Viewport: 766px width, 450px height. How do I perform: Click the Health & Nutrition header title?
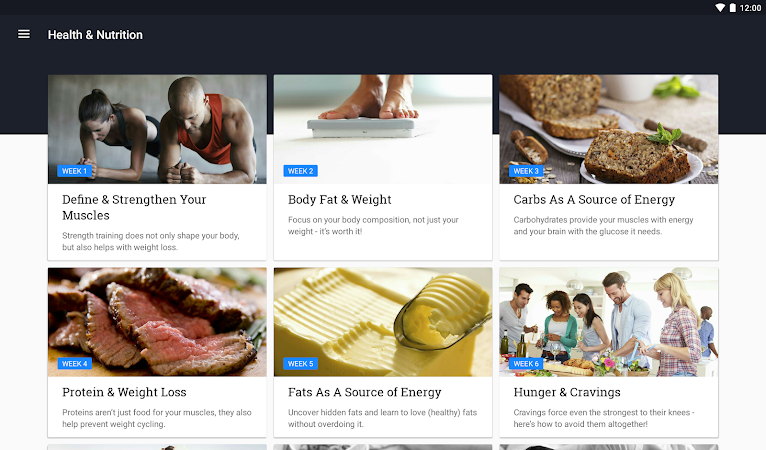tap(95, 35)
